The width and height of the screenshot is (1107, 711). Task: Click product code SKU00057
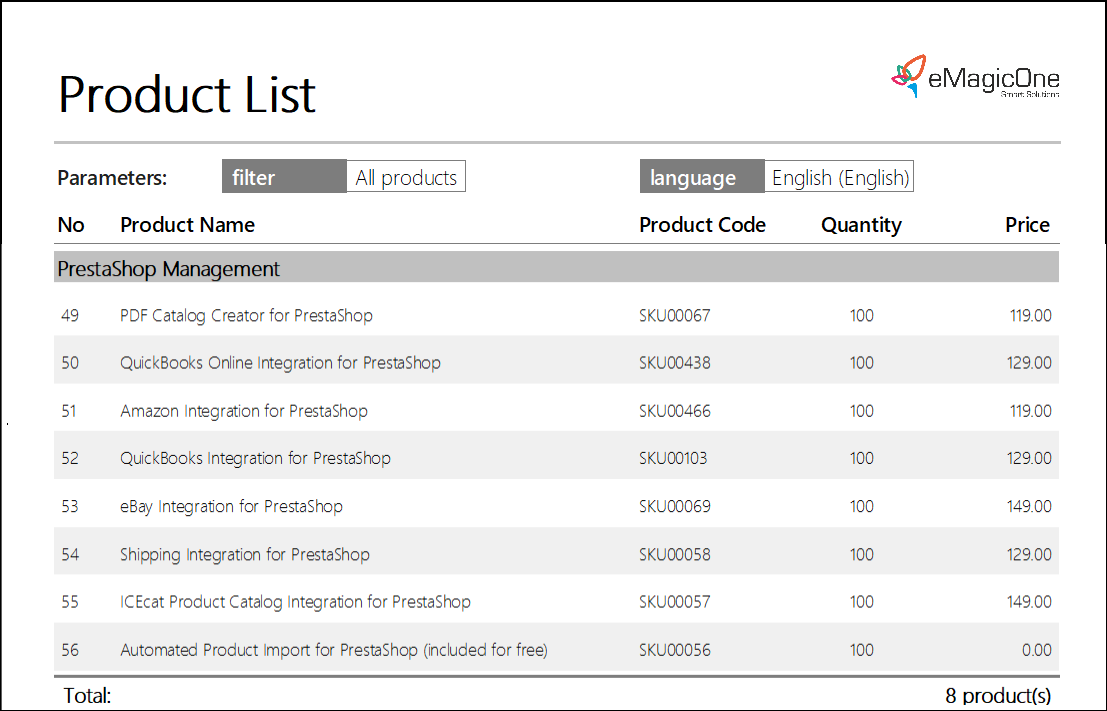coord(675,602)
